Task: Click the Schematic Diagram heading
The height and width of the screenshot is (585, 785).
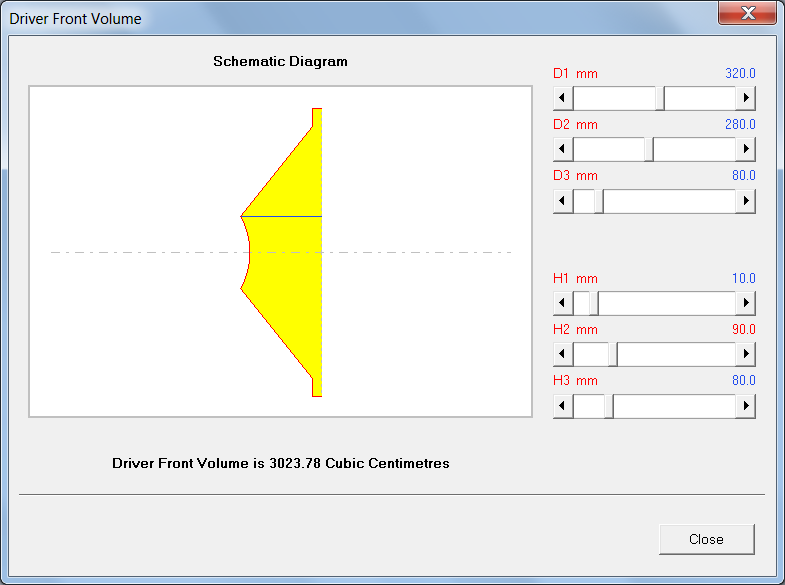Action: pos(280,61)
